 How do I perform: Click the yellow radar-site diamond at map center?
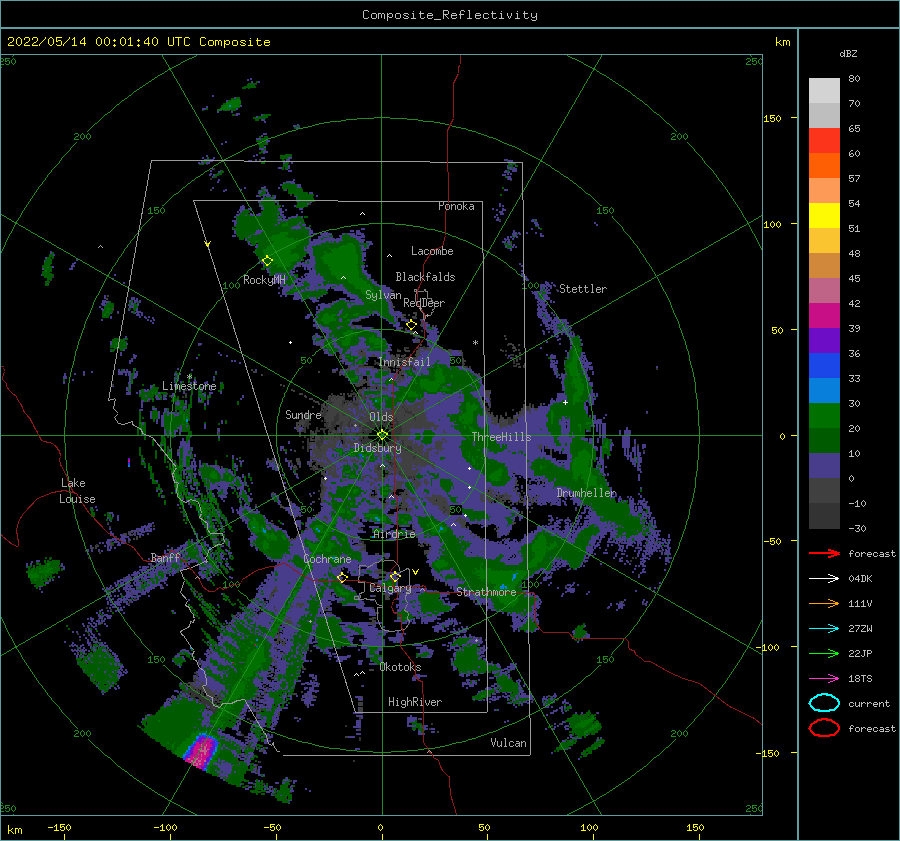pos(382,435)
